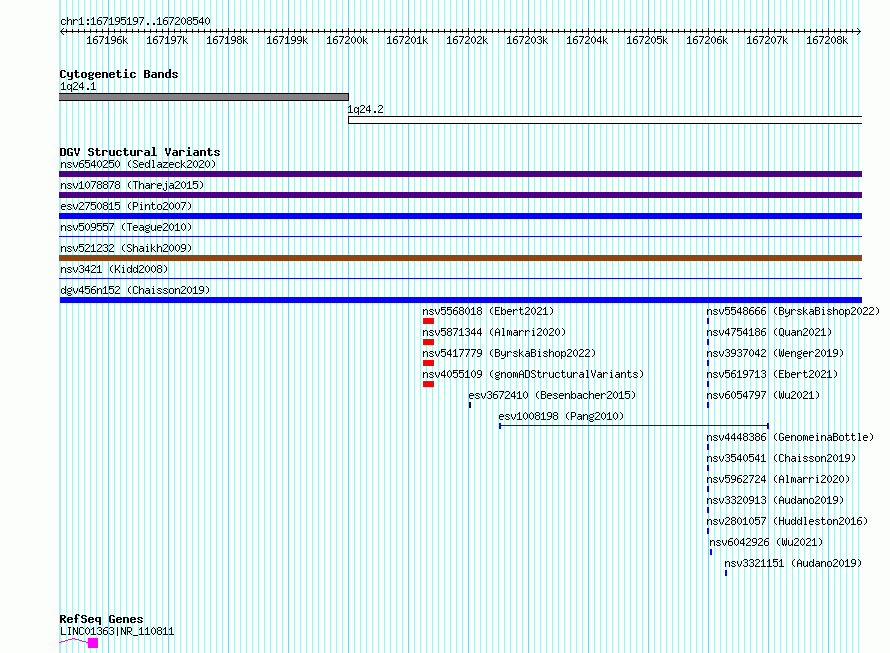Select the 1q24.1 band label
Image resolution: width=890 pixels, height=653 pixels.
click(x=78, y=86)
